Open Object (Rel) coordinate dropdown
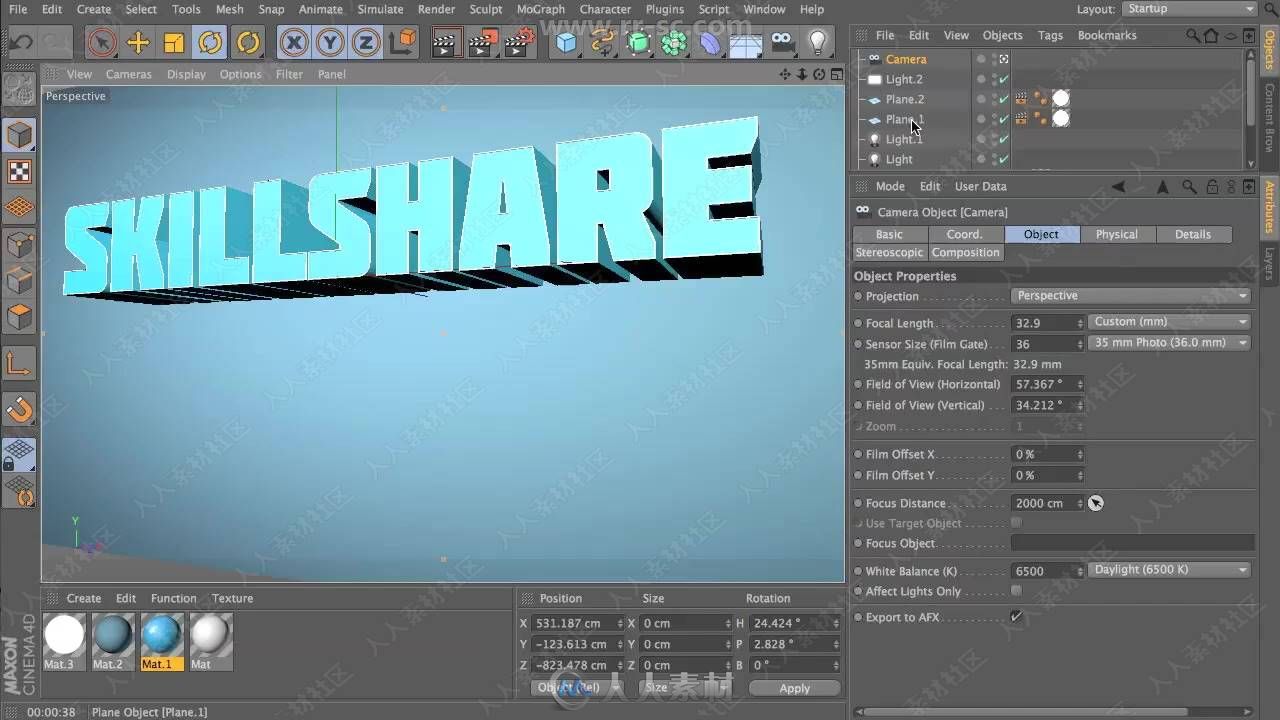Viewport: 1280px width, 720px height. coord(576,688)
